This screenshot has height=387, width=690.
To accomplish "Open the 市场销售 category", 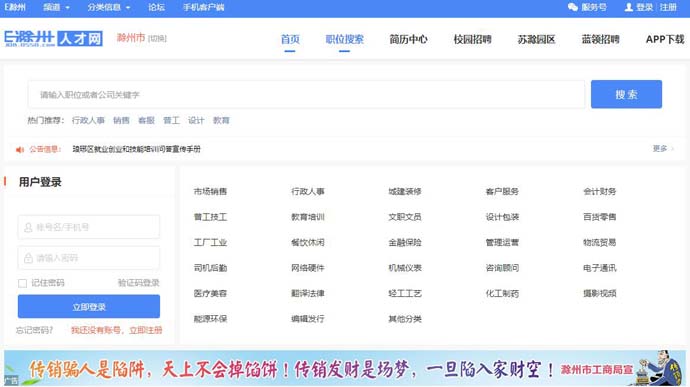I will [x=210, y=192].
